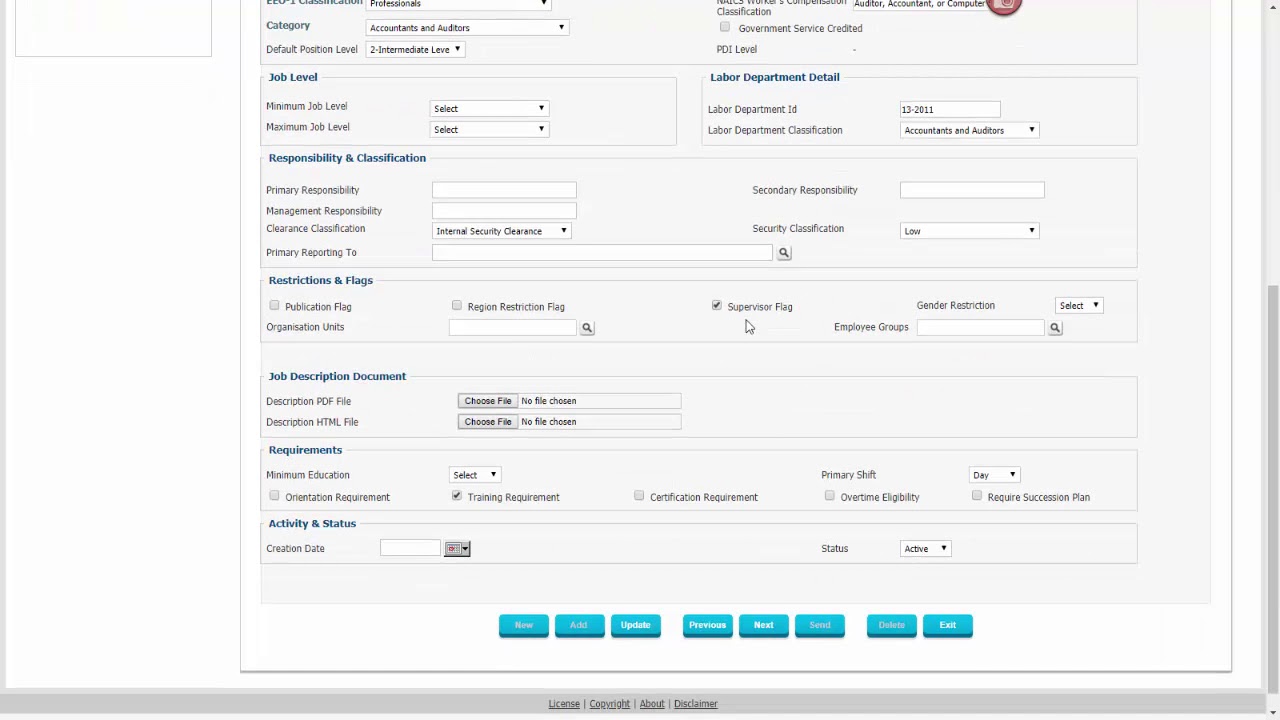Expand the Default Position Level dropdown
The width and height of the screenshot is (1280, 720).
pos(415,49)
